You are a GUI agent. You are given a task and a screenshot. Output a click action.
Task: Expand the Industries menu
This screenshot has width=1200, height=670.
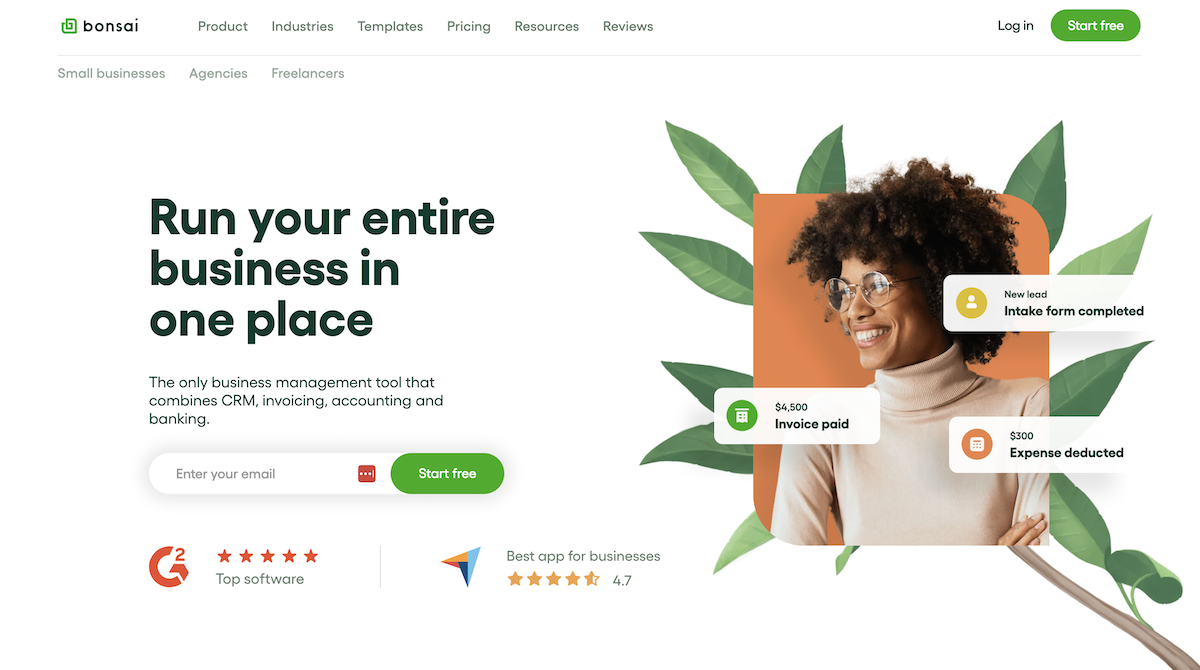point(303,26)
